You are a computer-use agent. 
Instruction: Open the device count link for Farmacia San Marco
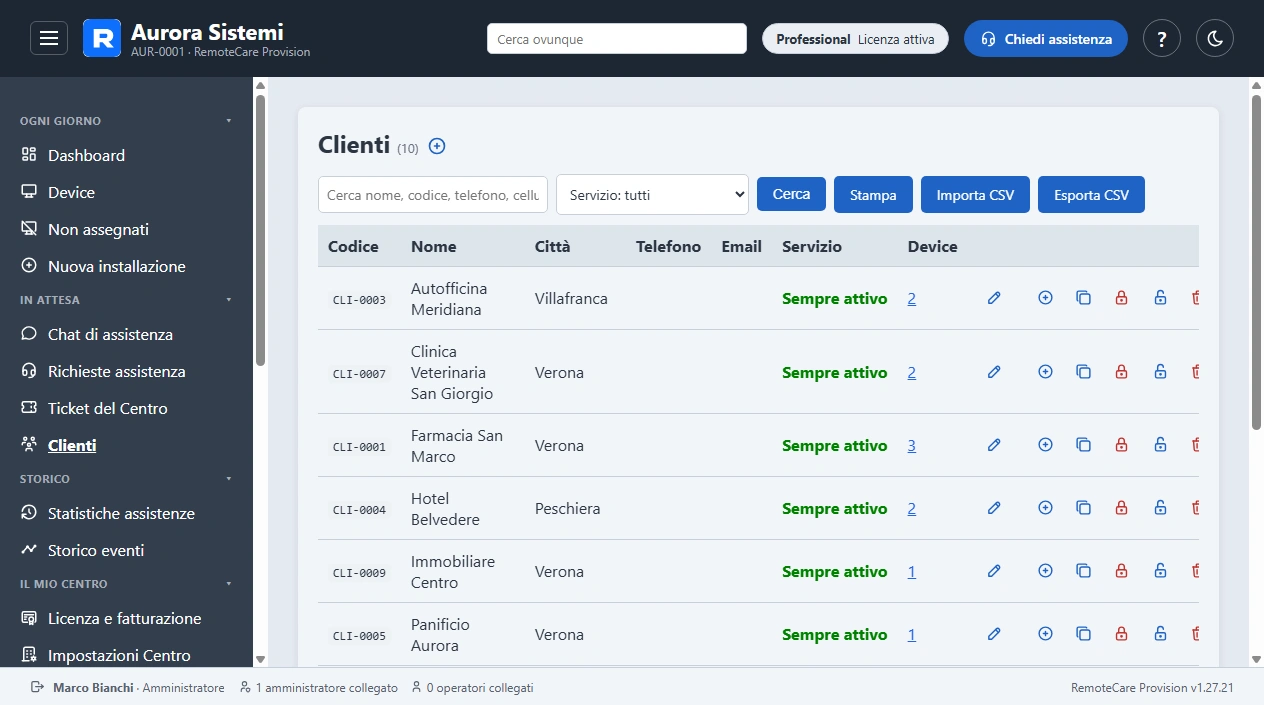pos(912,446)
